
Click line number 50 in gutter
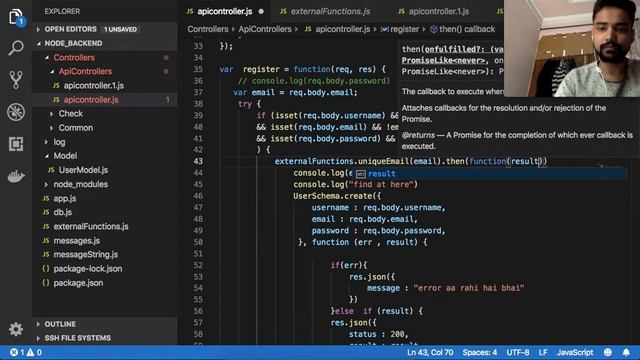point(198,242)
